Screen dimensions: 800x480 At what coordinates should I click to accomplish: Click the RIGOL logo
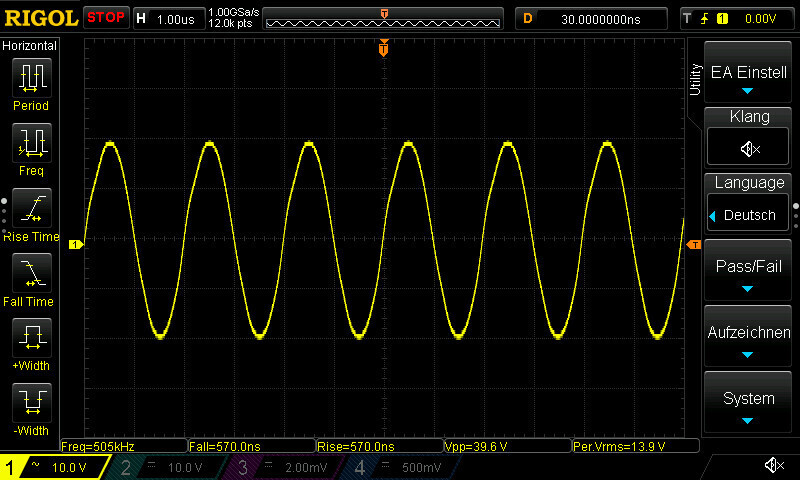[41, 19]
